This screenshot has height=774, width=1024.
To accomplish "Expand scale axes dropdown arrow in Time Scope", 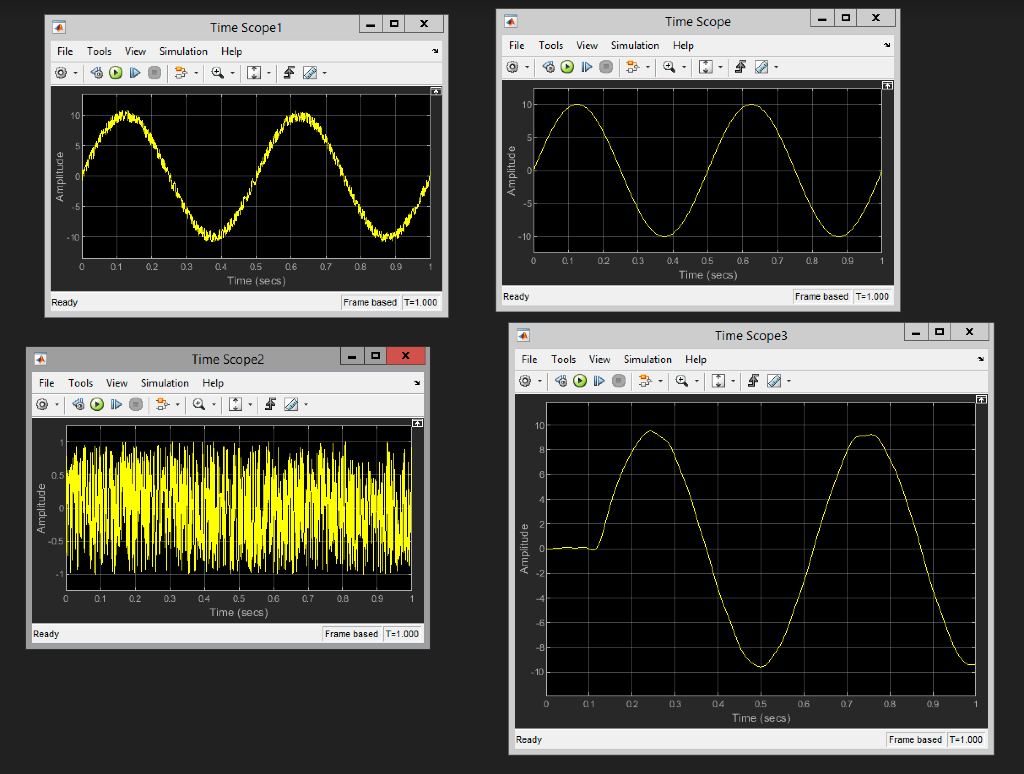I will click(720, 67).
